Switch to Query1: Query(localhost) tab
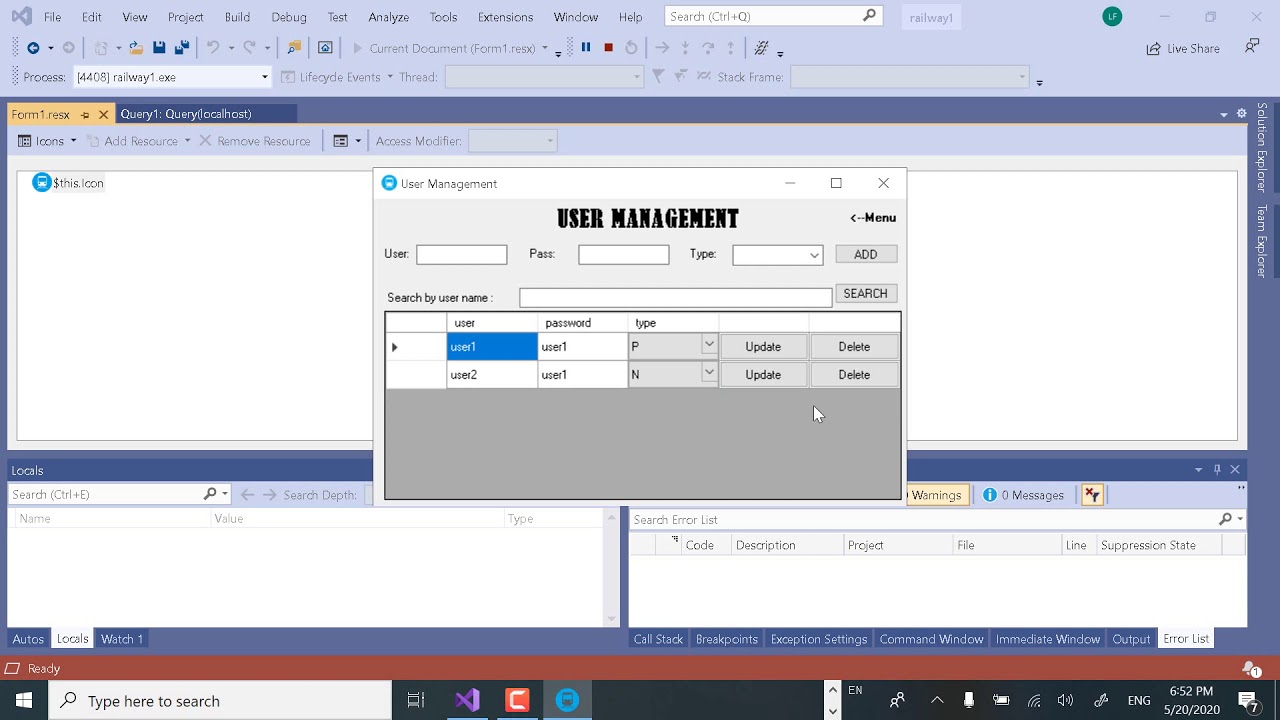The image size is (1280, 720). 186,114
